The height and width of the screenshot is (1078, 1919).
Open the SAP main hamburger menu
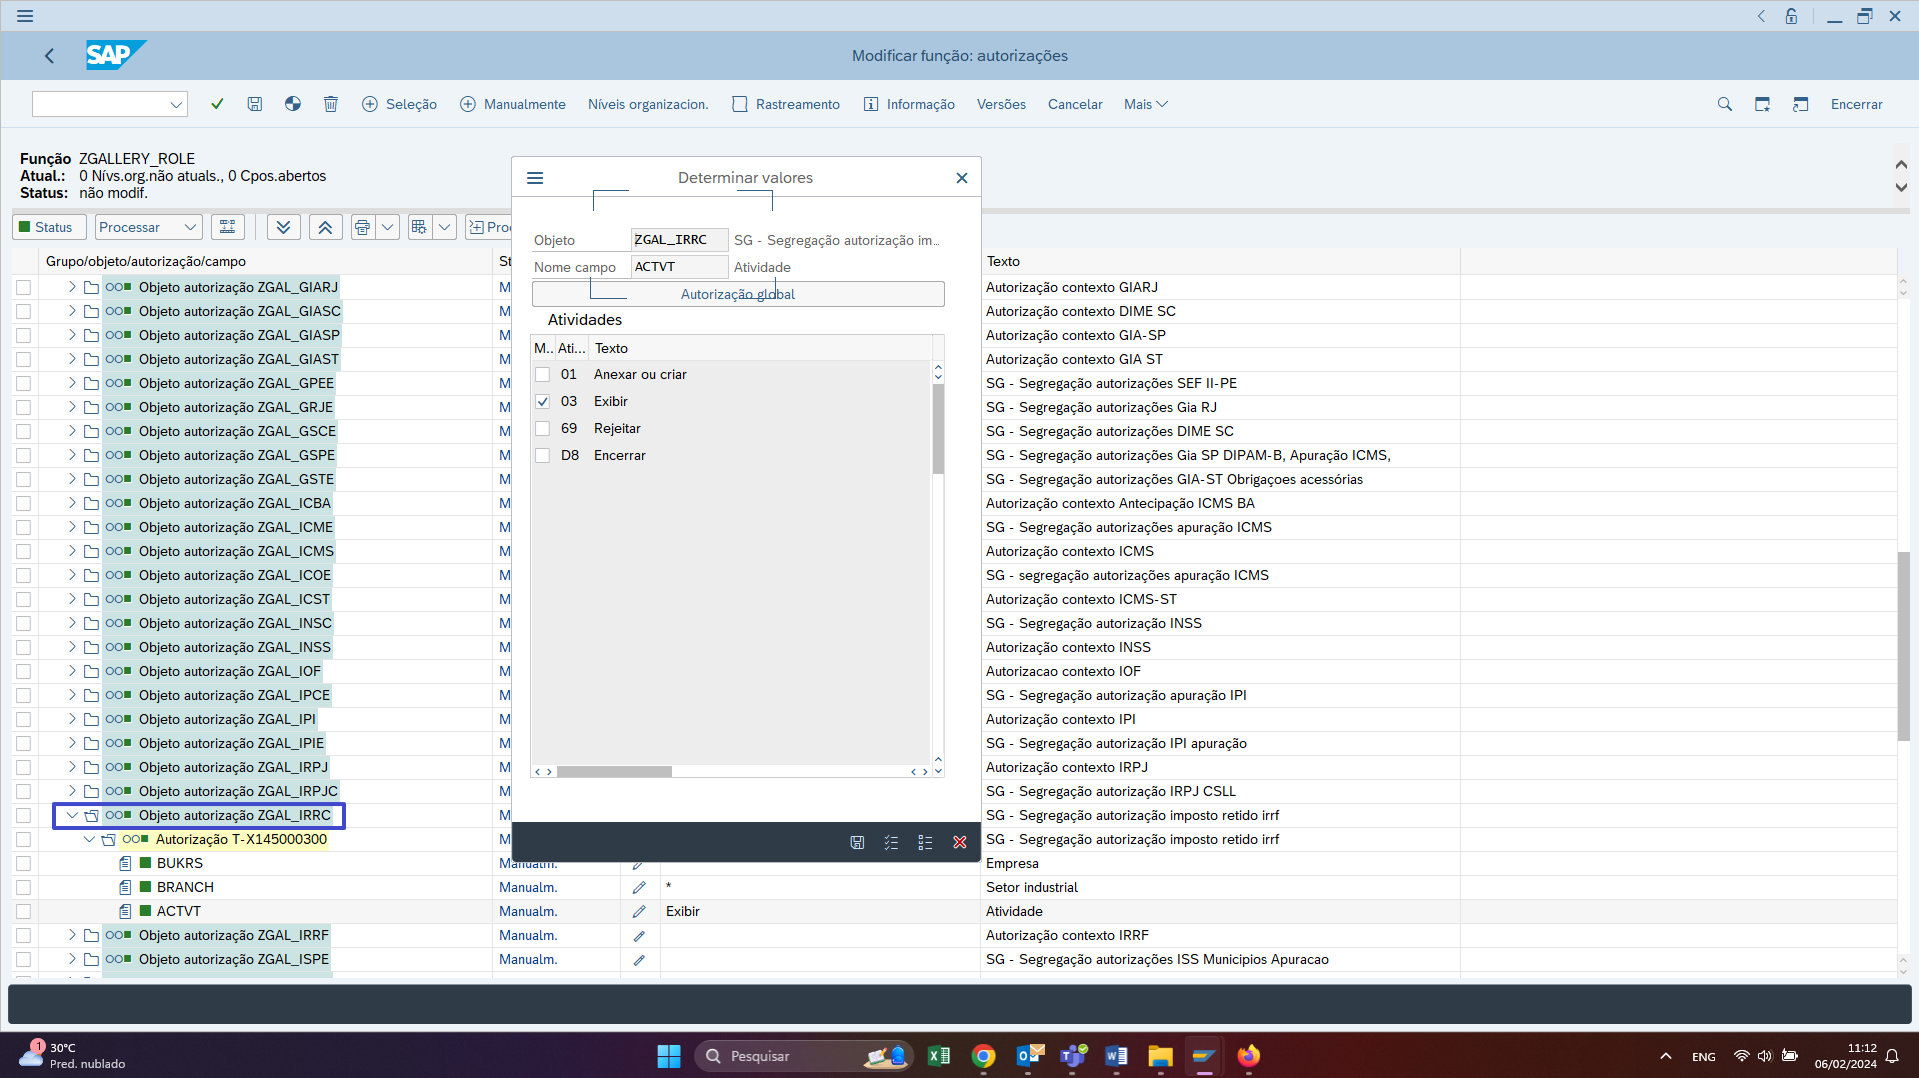pyautogui.click(x=25, y=16)
